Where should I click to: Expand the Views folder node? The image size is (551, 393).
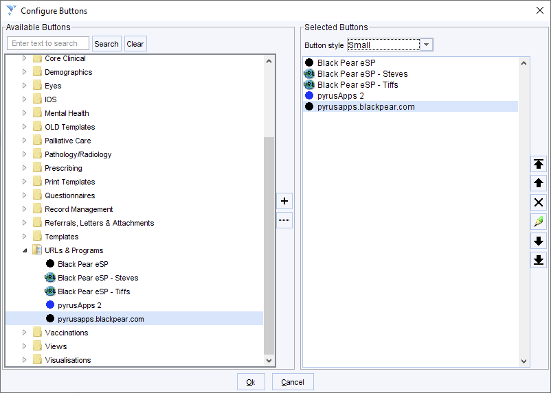tap(24, 346)
